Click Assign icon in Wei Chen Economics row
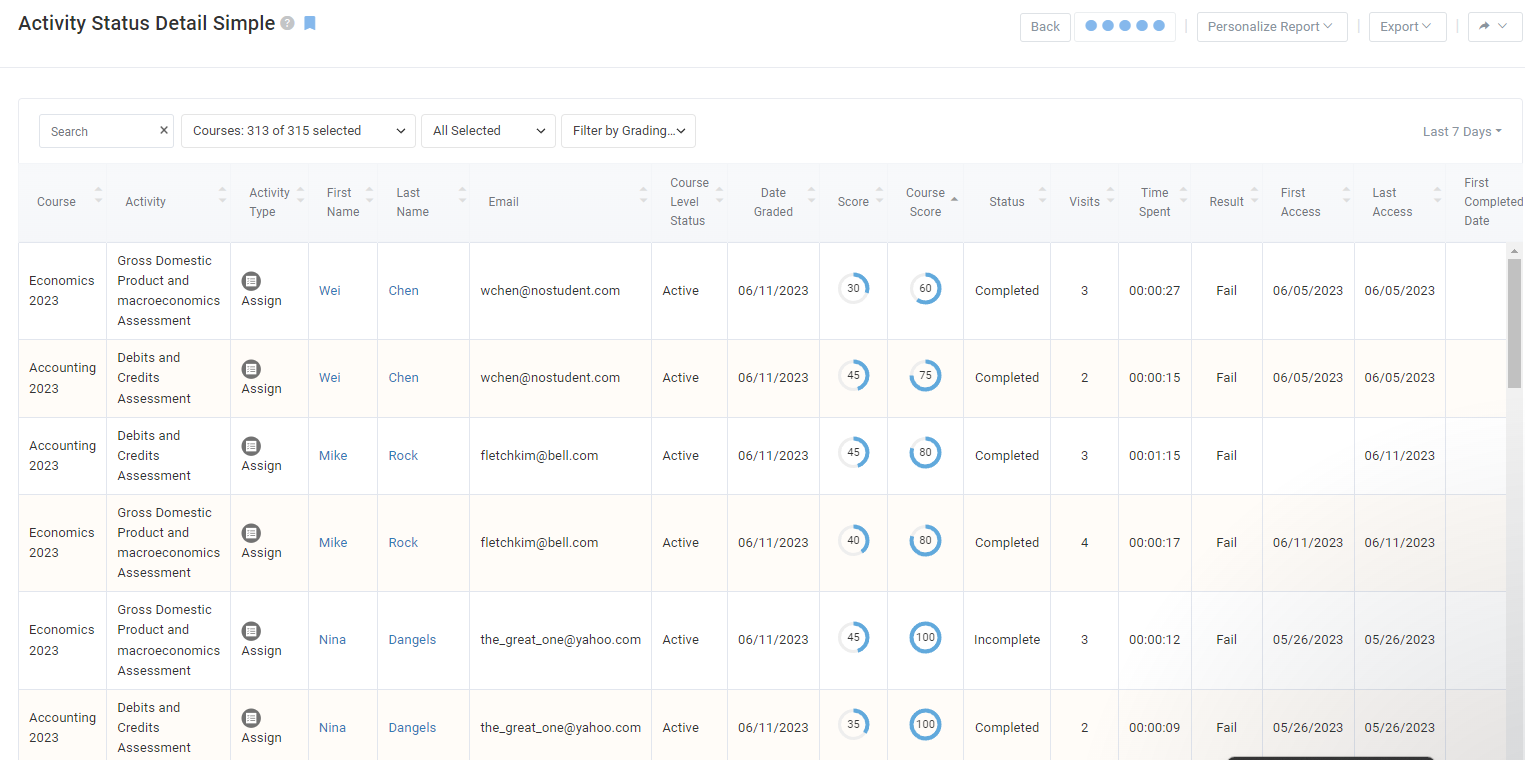This screenshot has height=760, width=1525. tap(252, 281)
